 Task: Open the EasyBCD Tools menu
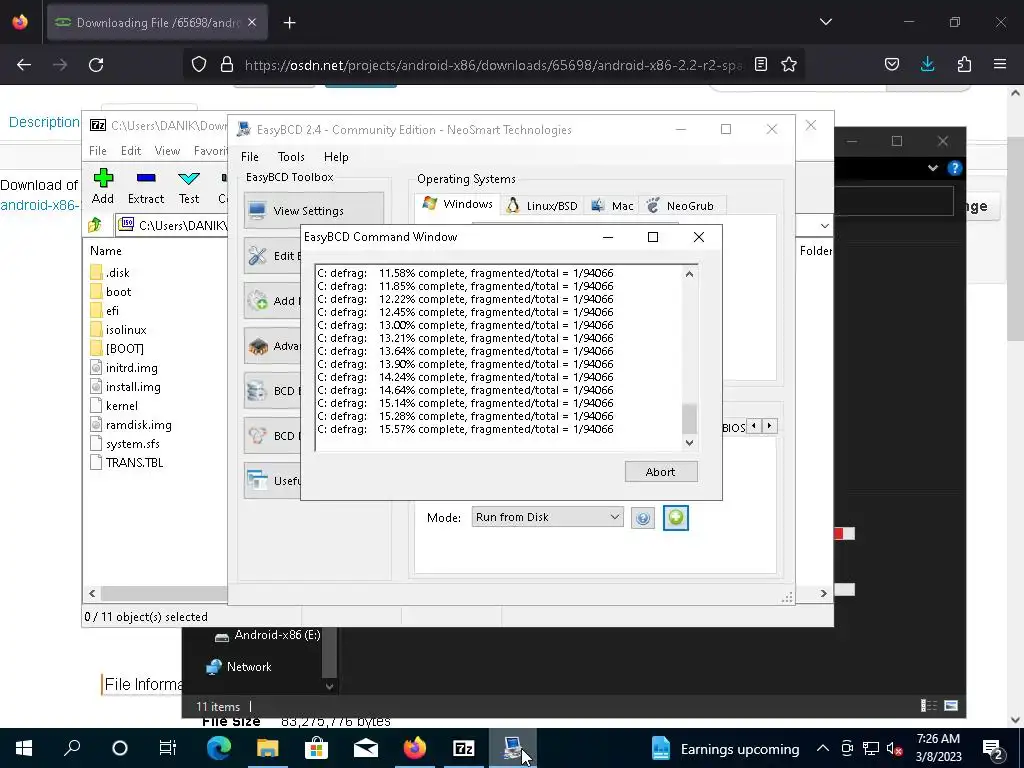click(x=291, y=157)
